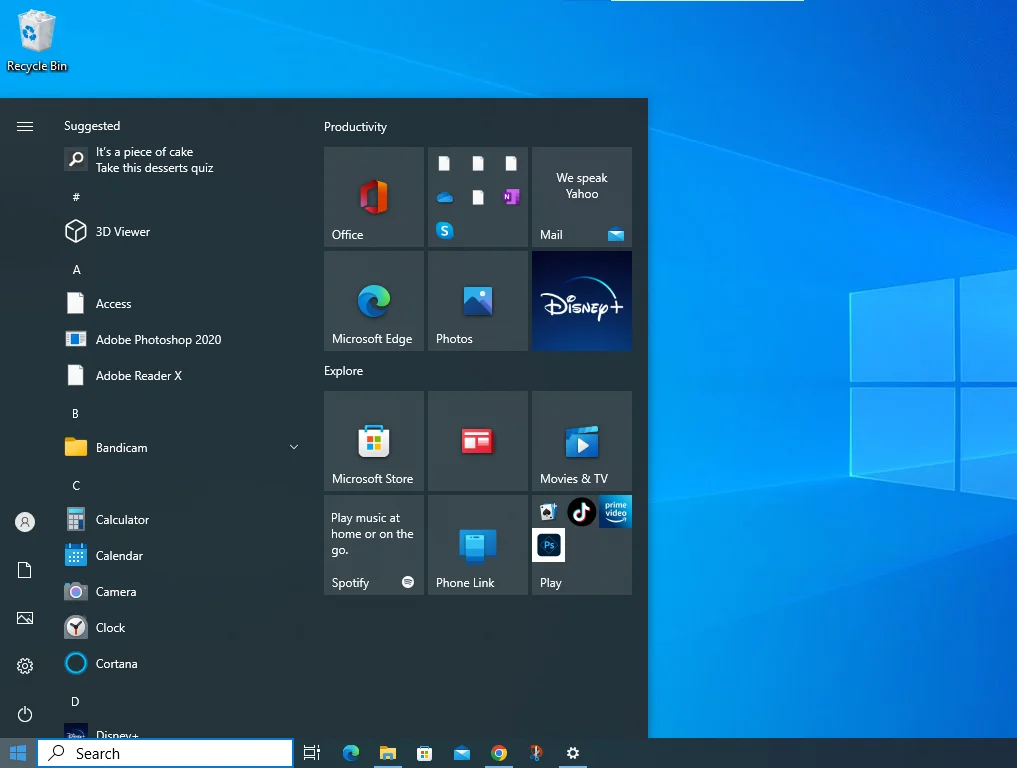The image size is (1017, 768).
Task: Launch the Disney+ tile
Action: [x=582, y=301]
